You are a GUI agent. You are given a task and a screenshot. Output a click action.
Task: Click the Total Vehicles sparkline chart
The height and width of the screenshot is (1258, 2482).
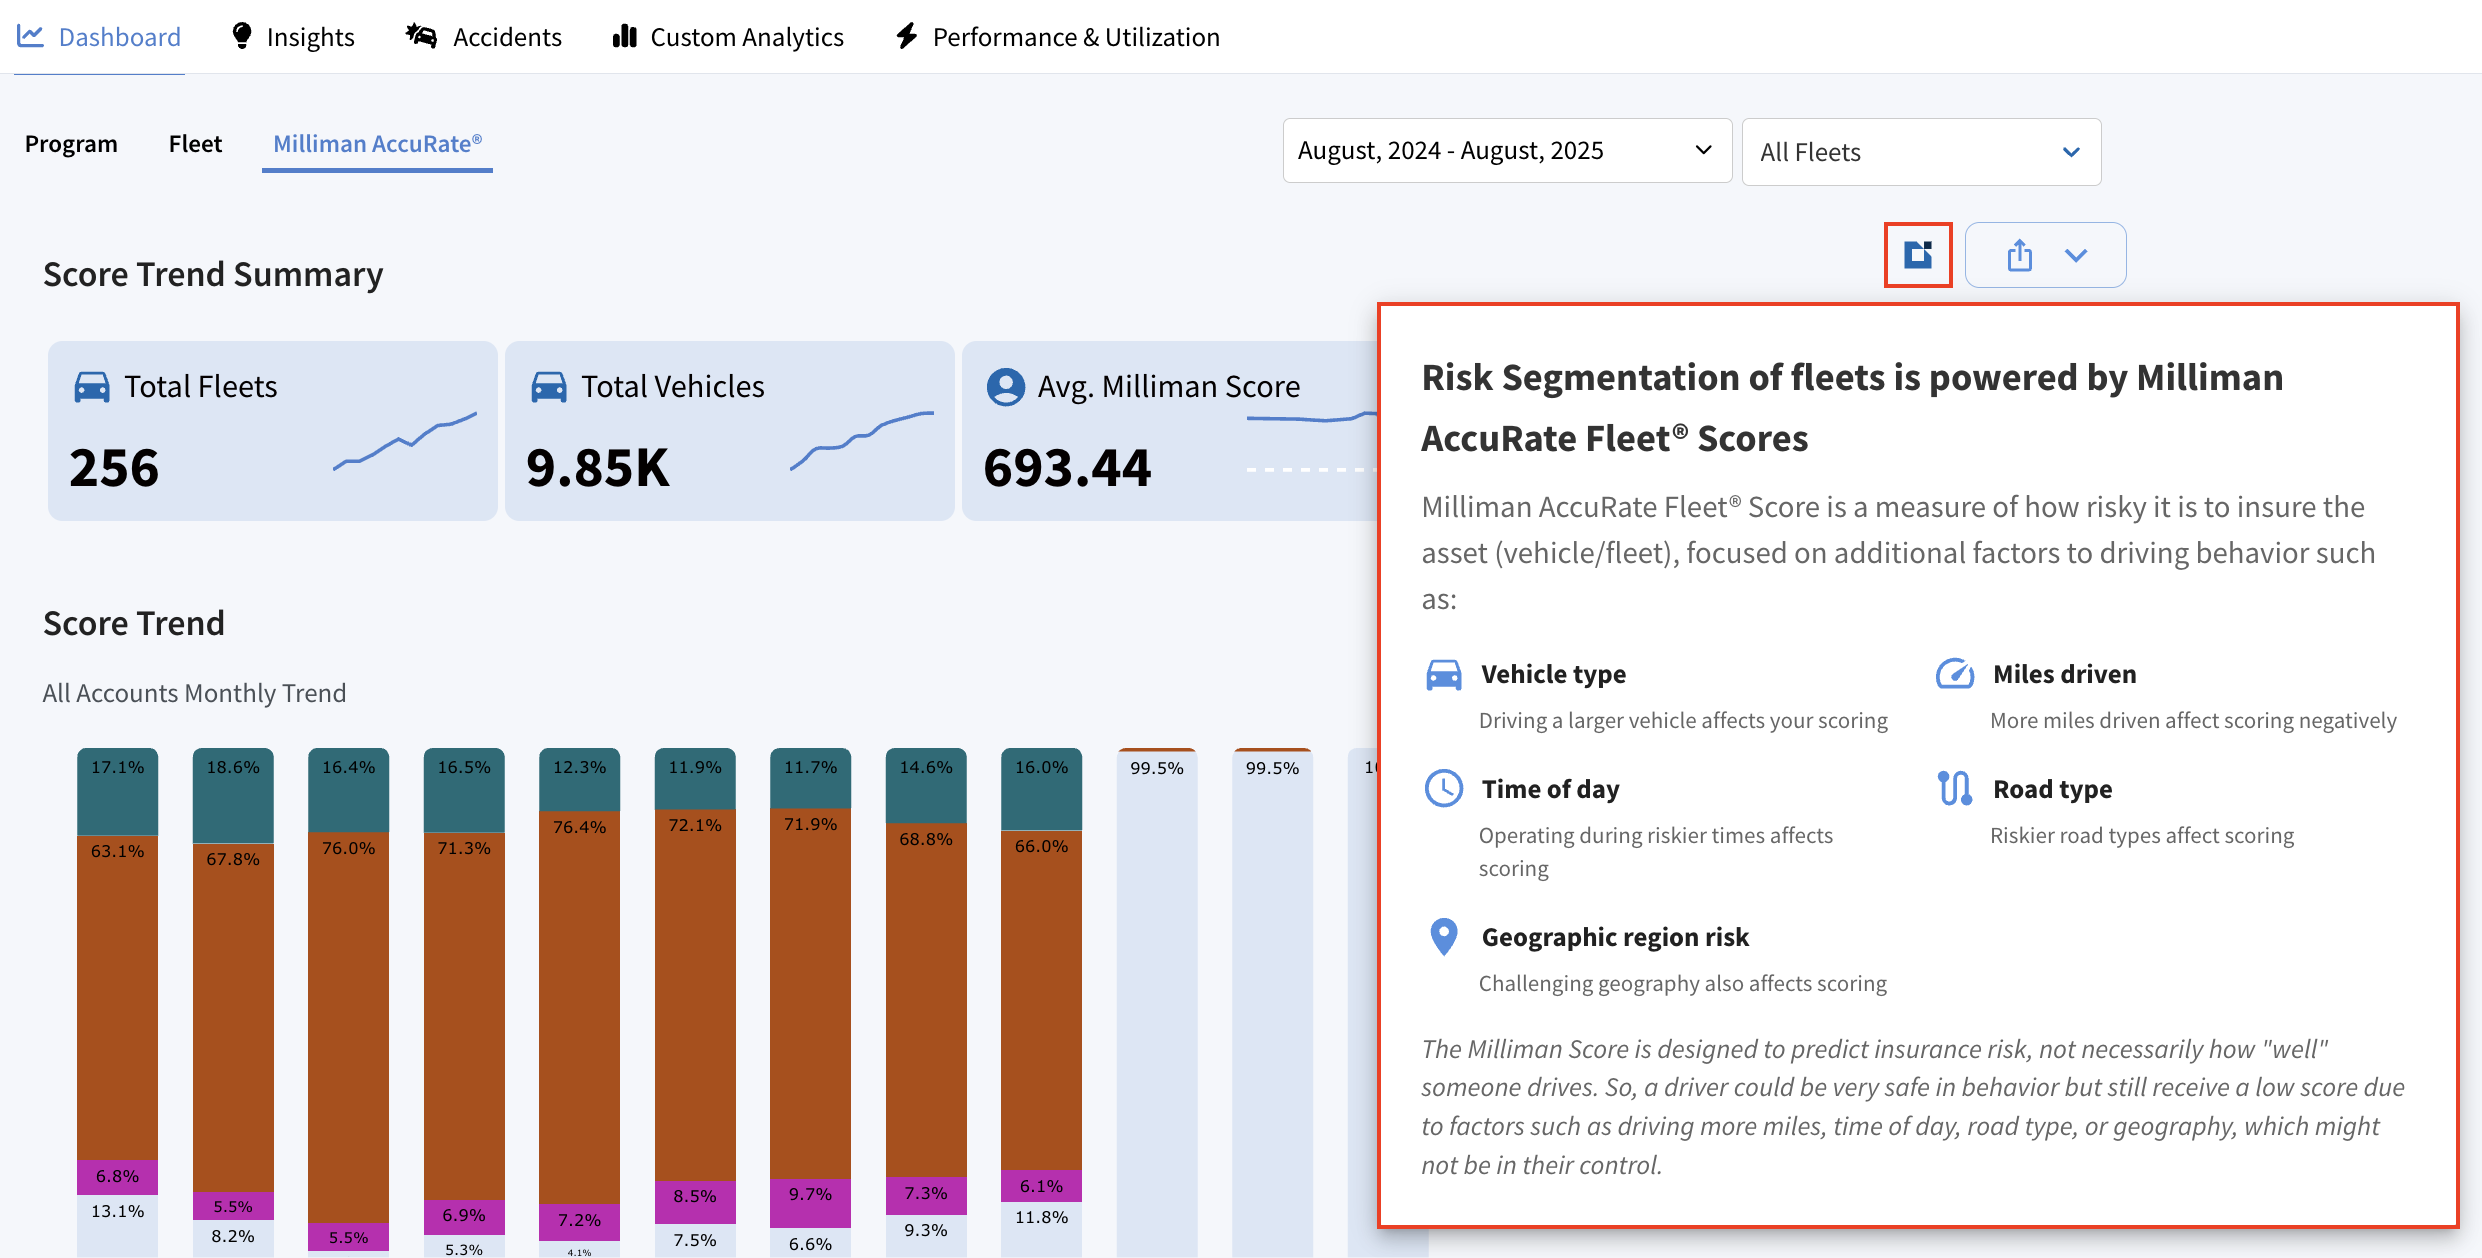point(862,440)
